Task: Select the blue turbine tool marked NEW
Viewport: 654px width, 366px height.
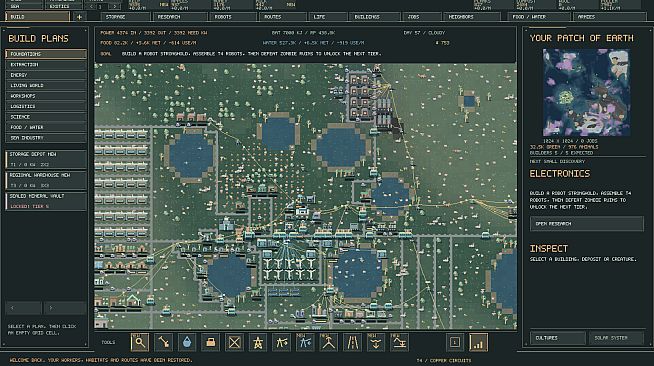Action: point(305,343)
